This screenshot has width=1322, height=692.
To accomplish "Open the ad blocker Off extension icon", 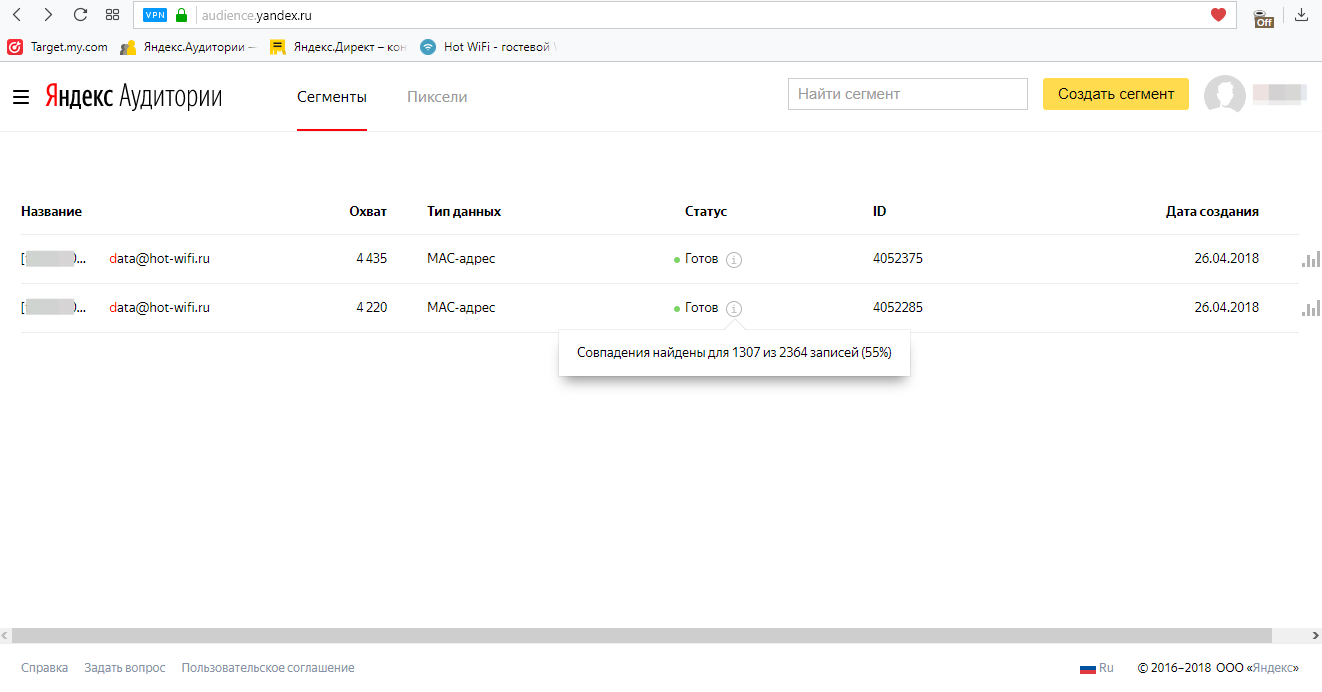I will point(1264,16).
